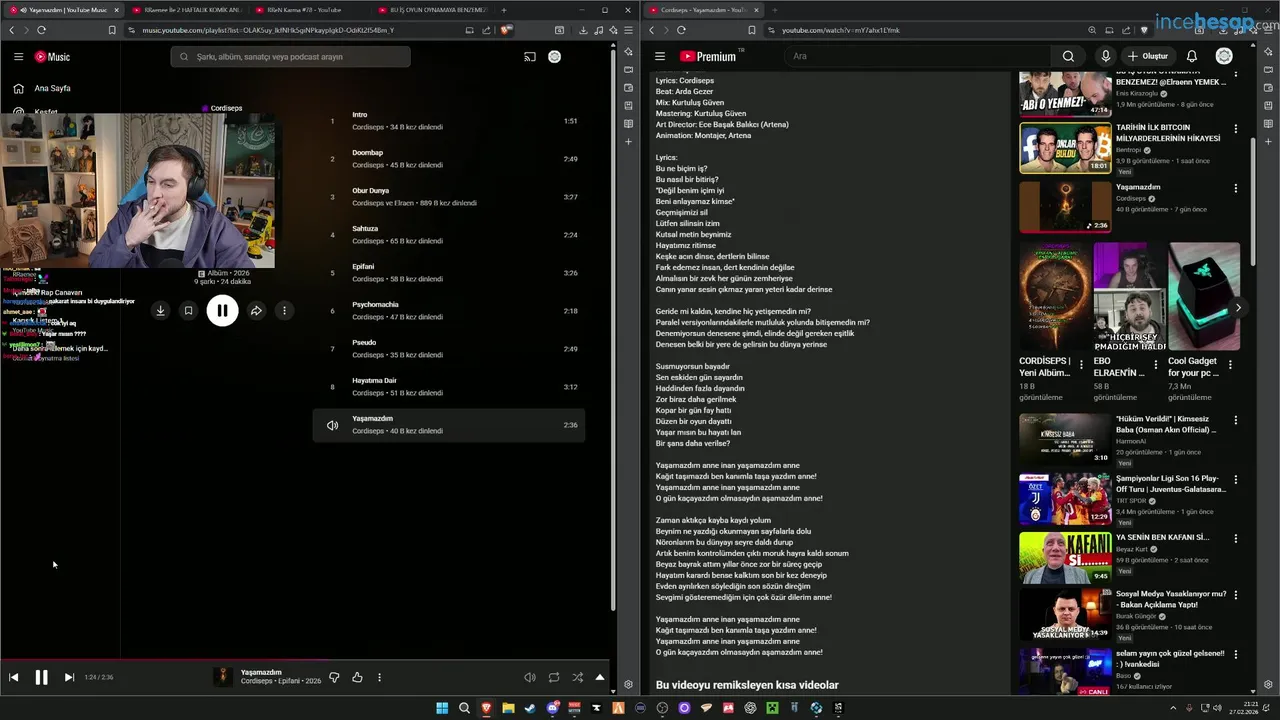Like the song Yaşamazdım
Screen dimensions: 1280x720
tap(357, 677)
